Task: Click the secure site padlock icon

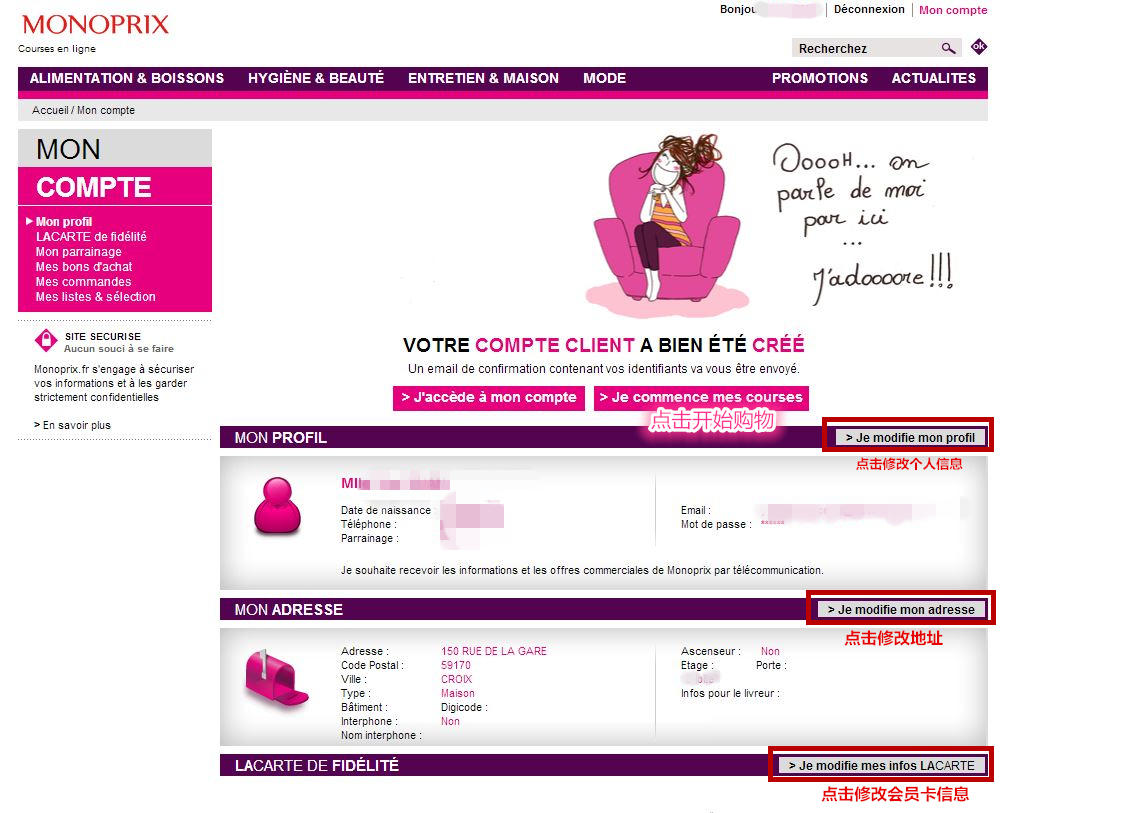Action: (47, 340)
